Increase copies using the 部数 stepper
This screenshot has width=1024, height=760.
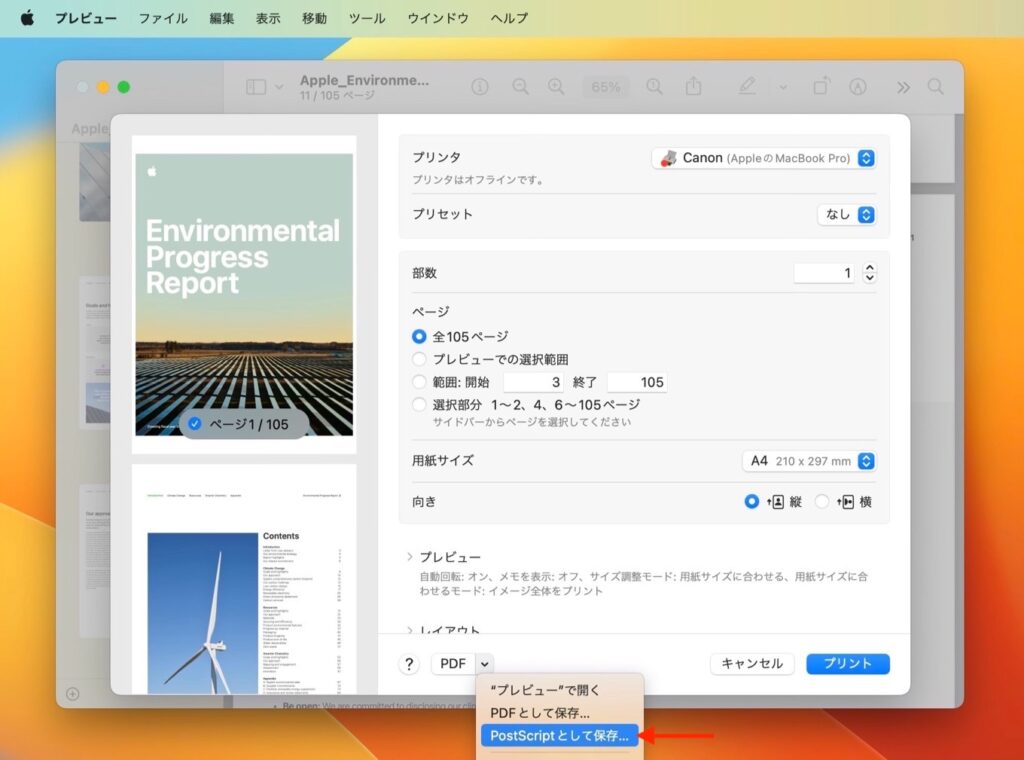click(x=869, y=267)
